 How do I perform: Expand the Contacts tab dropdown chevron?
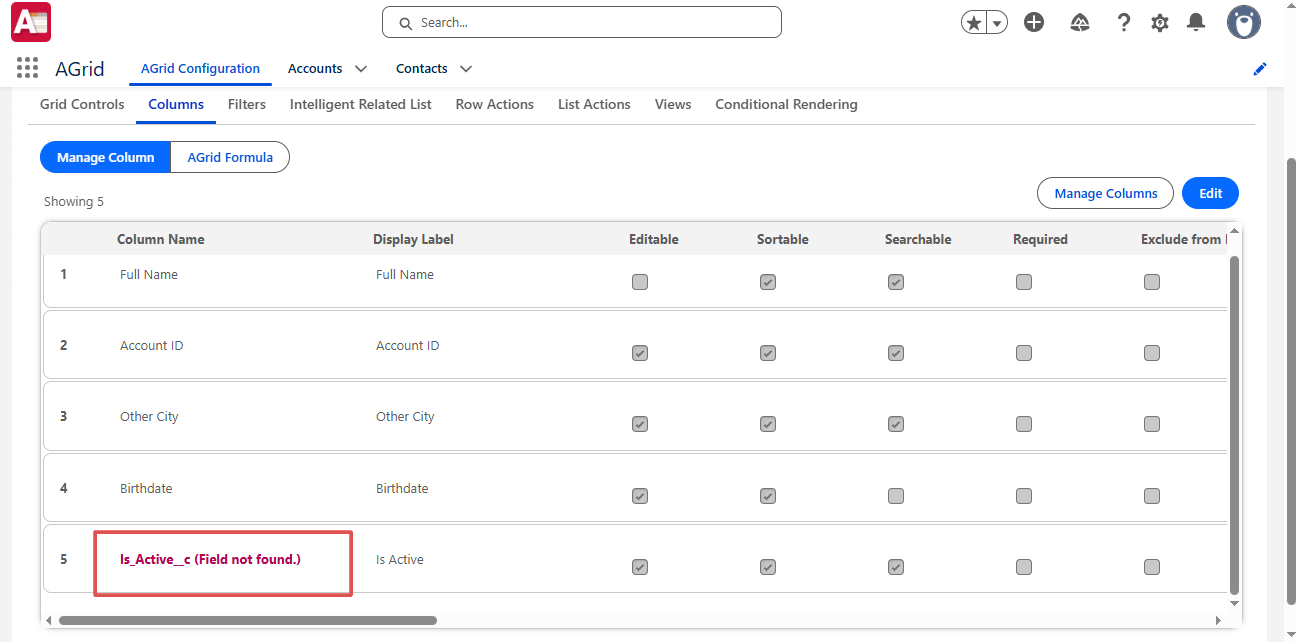[466, 69]
